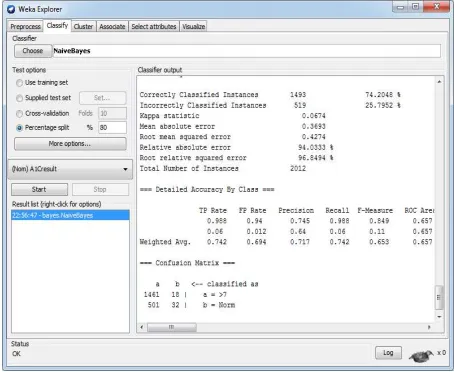Select the Percentage split radio button
Screen dimensions: 454x372
pos(19,128)
